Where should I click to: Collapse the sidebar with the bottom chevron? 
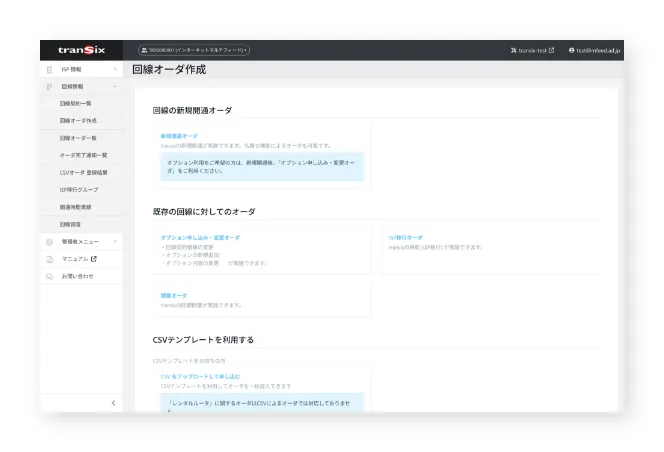tap(113, 403)
